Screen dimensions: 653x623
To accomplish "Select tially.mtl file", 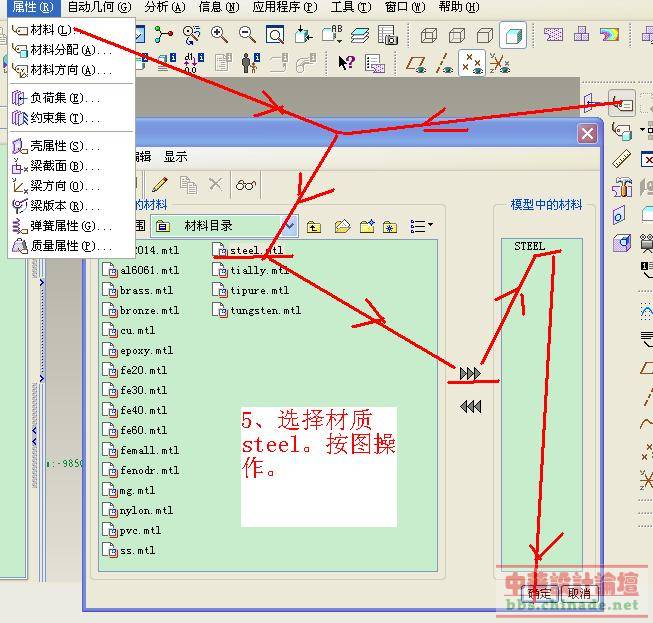I will click(251, 270).
